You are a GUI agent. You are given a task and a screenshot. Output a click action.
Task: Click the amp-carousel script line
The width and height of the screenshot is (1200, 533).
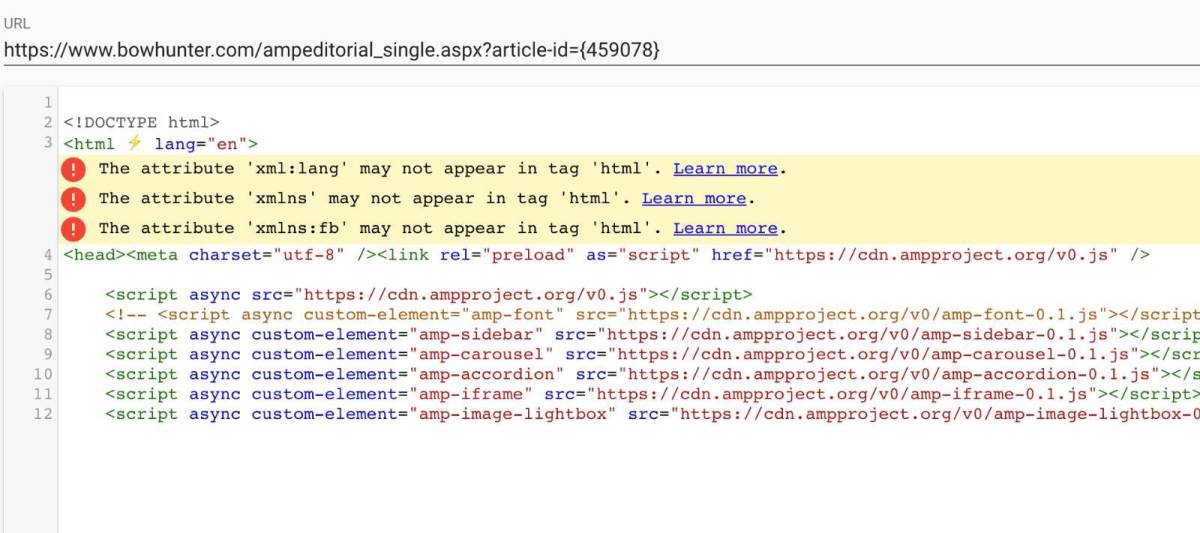pyautogui.click(x=652, y=354)
